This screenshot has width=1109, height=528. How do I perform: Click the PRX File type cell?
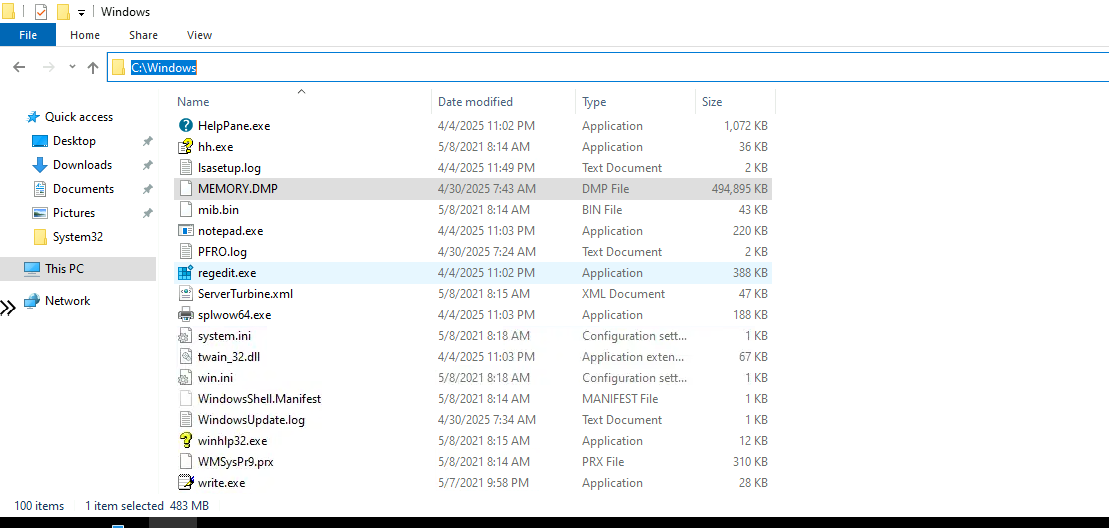coord(603,462)
